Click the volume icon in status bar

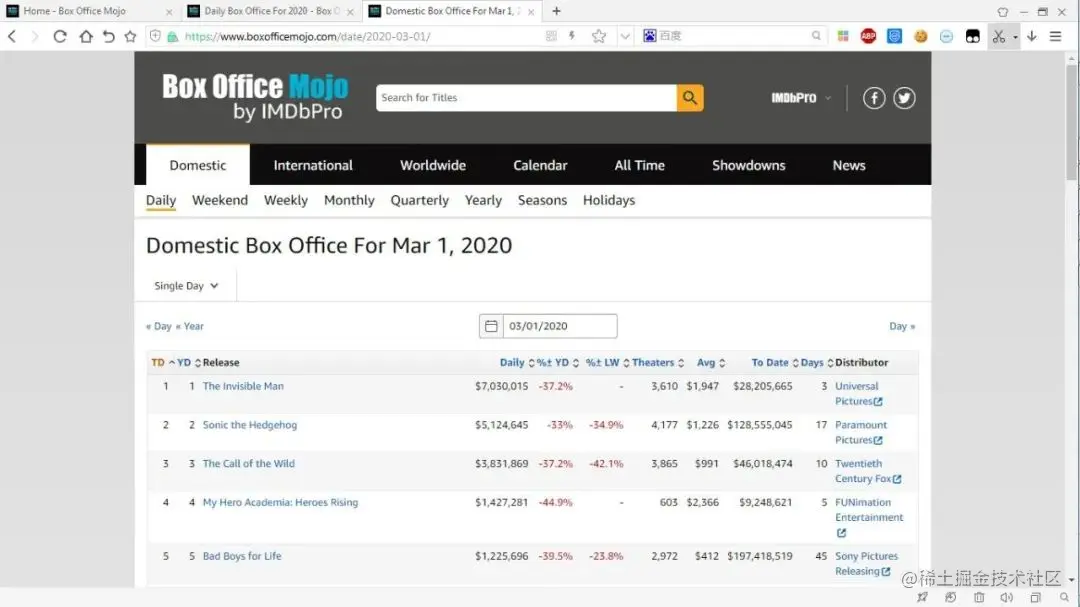tap(1006, 597)
